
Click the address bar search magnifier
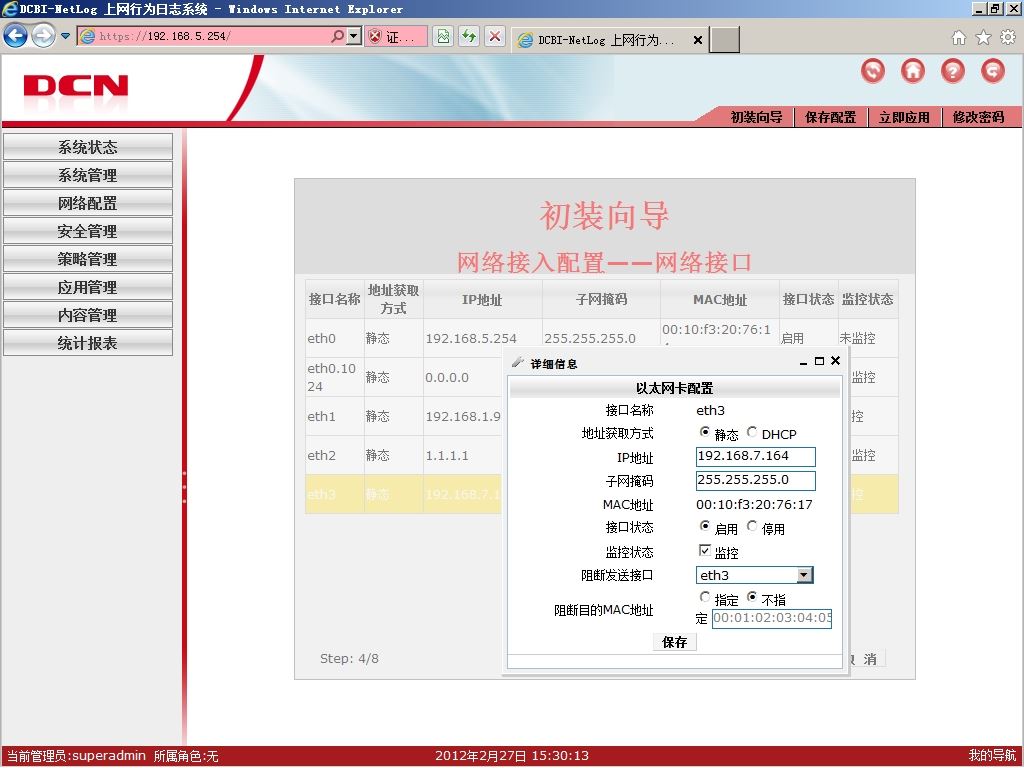pyautogui.click(x=337, y=37)
